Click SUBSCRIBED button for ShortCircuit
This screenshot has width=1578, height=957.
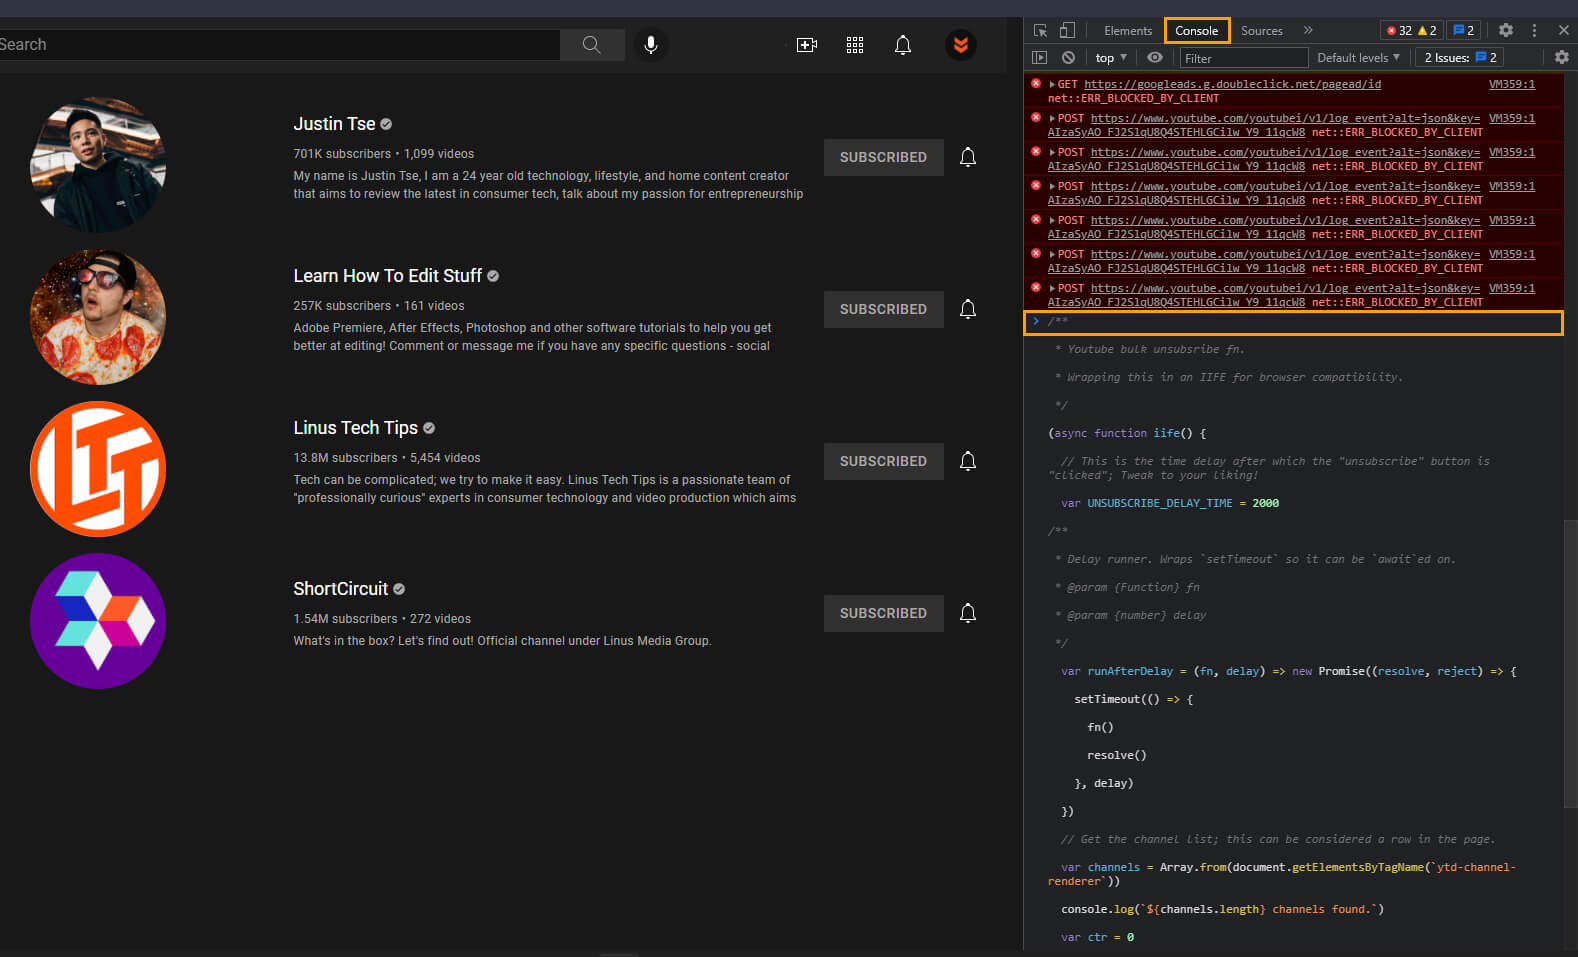click(883, 613)
